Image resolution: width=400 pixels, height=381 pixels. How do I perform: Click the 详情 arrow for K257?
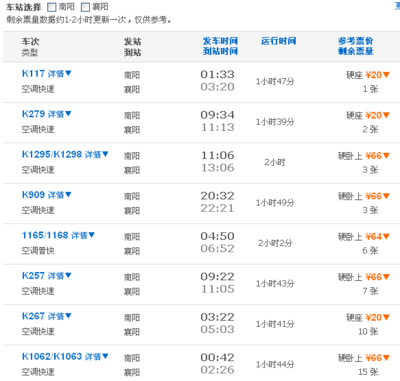68,275
